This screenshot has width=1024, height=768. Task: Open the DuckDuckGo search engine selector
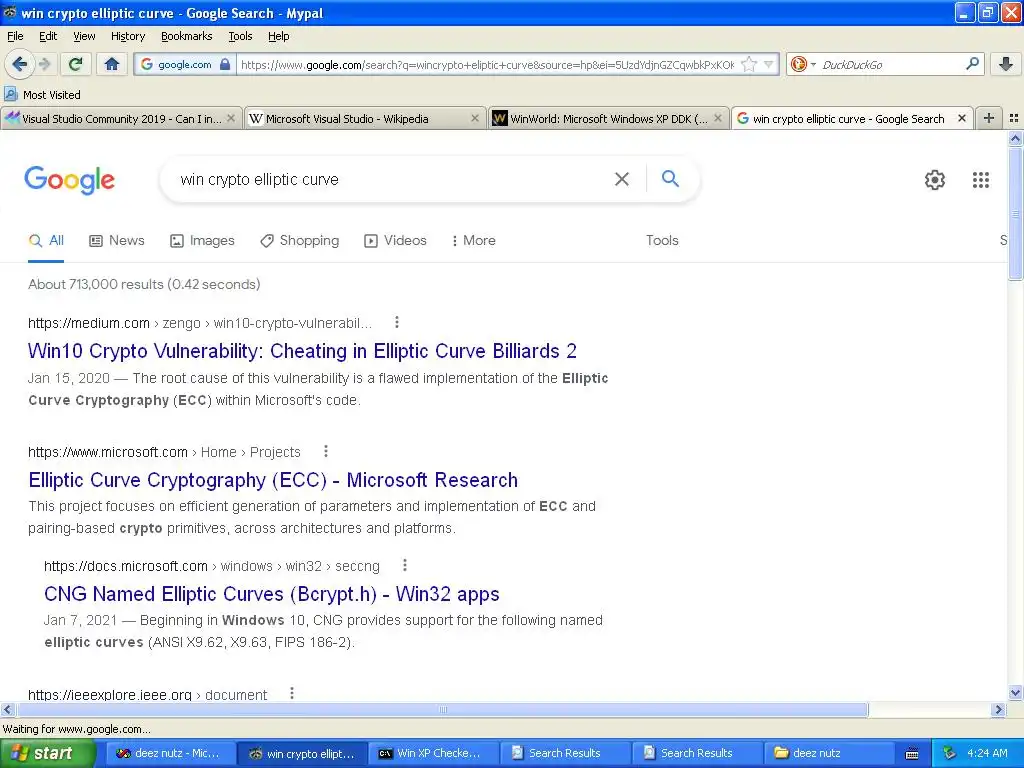coord(803,64)
